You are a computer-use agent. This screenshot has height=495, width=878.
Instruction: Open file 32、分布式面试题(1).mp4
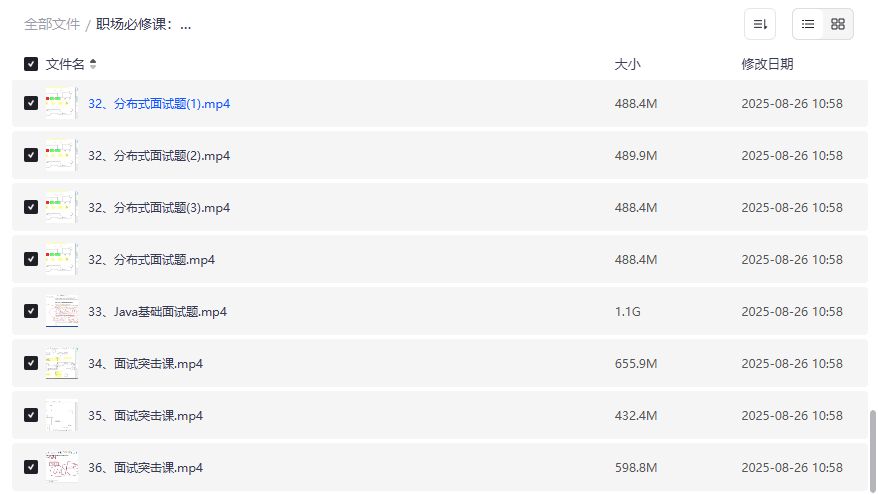coord(160,103)
